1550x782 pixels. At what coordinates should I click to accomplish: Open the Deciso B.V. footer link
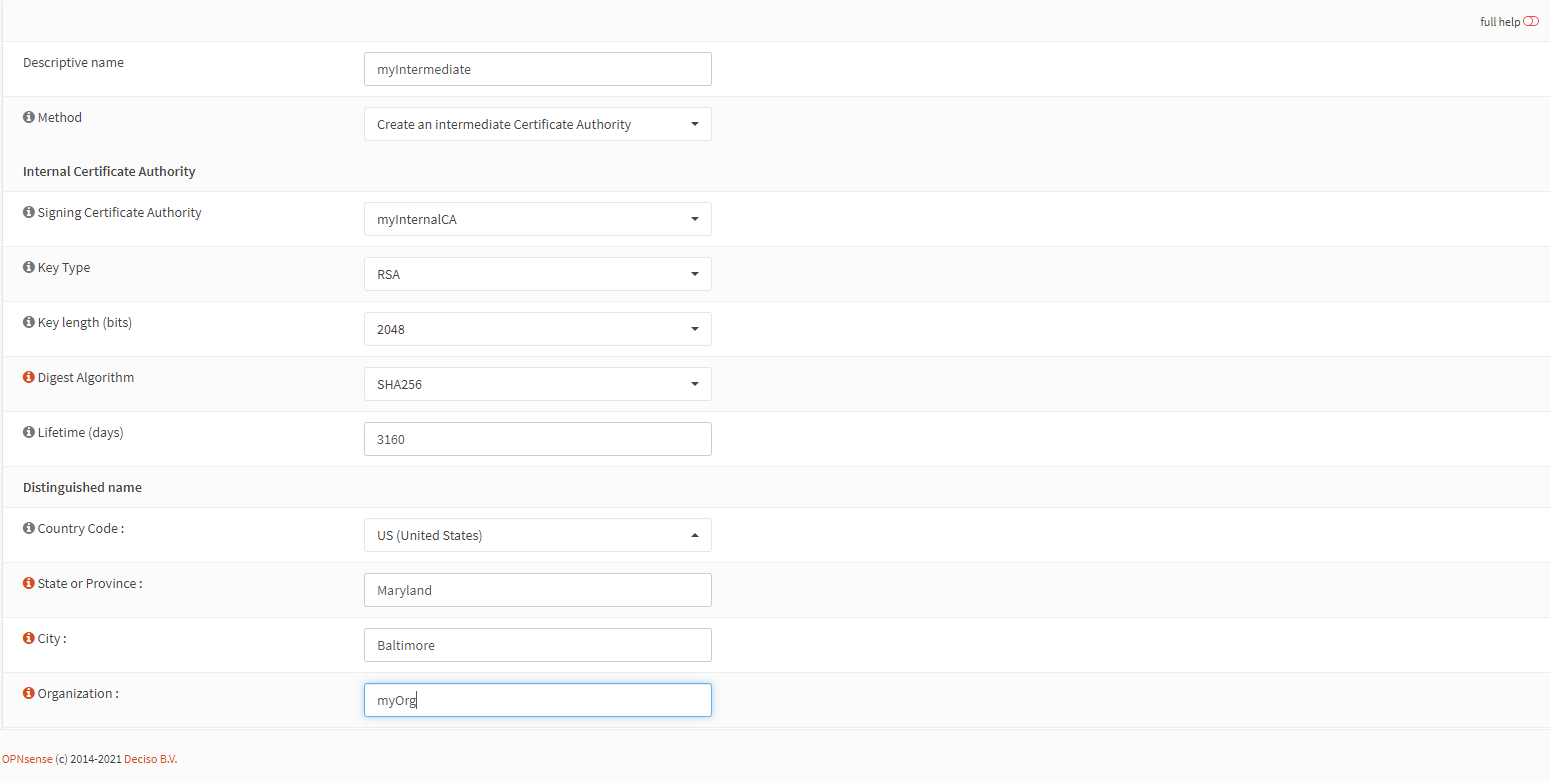click(150, 759)
